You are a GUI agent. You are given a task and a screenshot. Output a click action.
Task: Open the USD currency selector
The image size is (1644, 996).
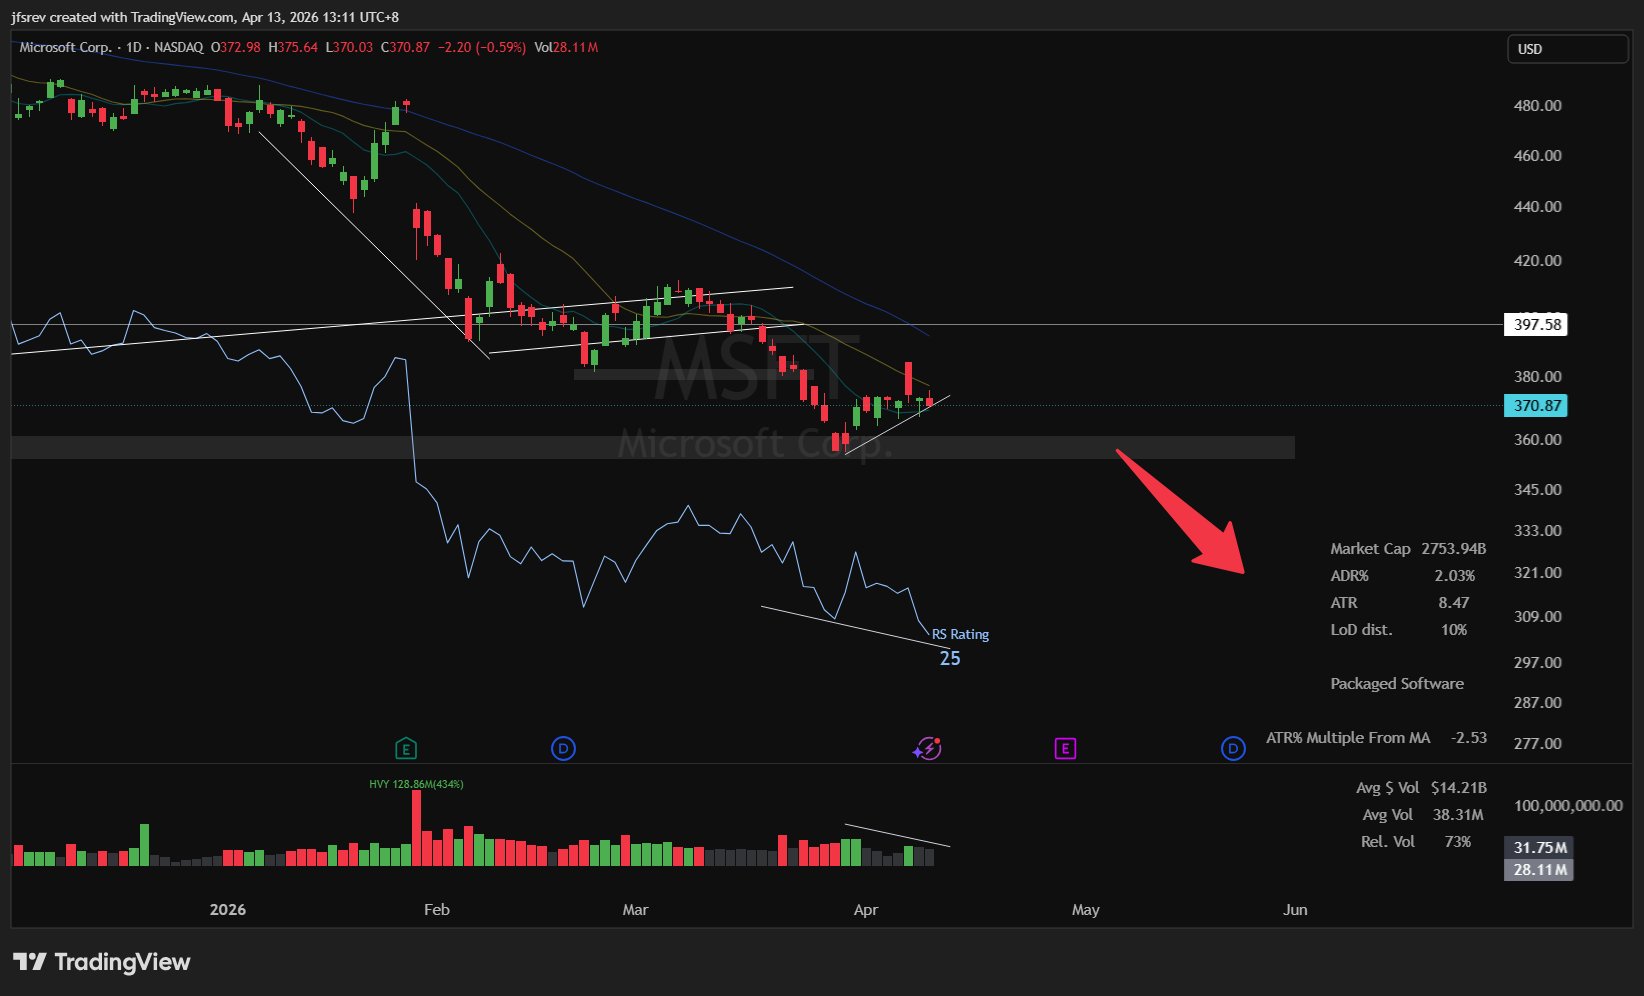click(x=1567, y=49)
